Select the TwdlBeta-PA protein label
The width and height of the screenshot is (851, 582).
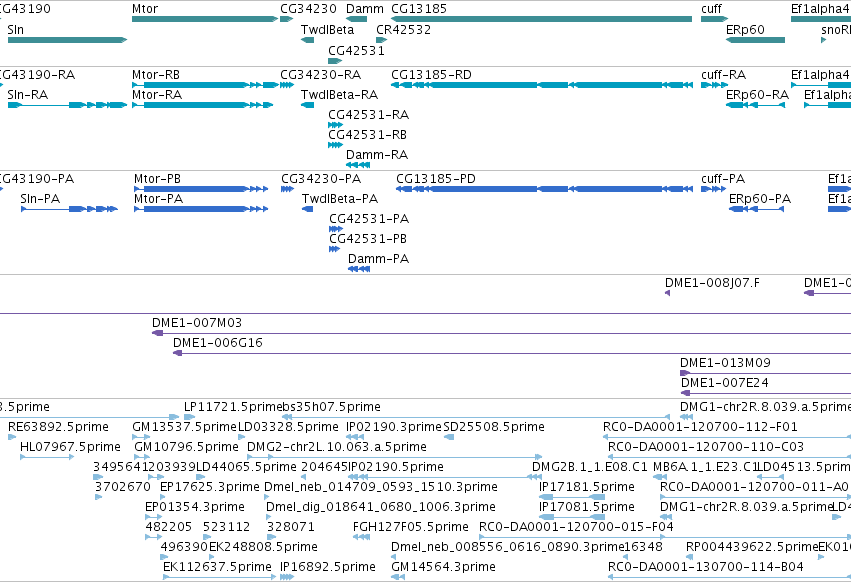[x=340, y=199]
